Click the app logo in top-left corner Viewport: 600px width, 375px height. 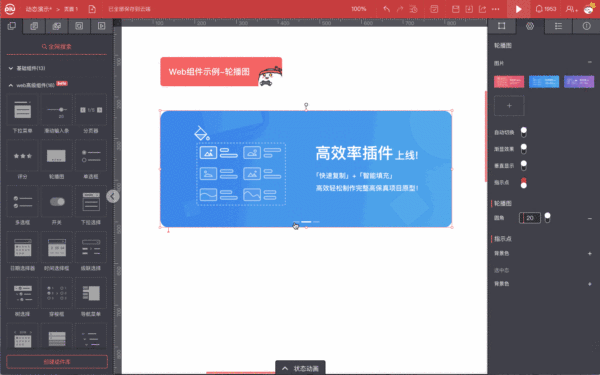tap(10, 9)
